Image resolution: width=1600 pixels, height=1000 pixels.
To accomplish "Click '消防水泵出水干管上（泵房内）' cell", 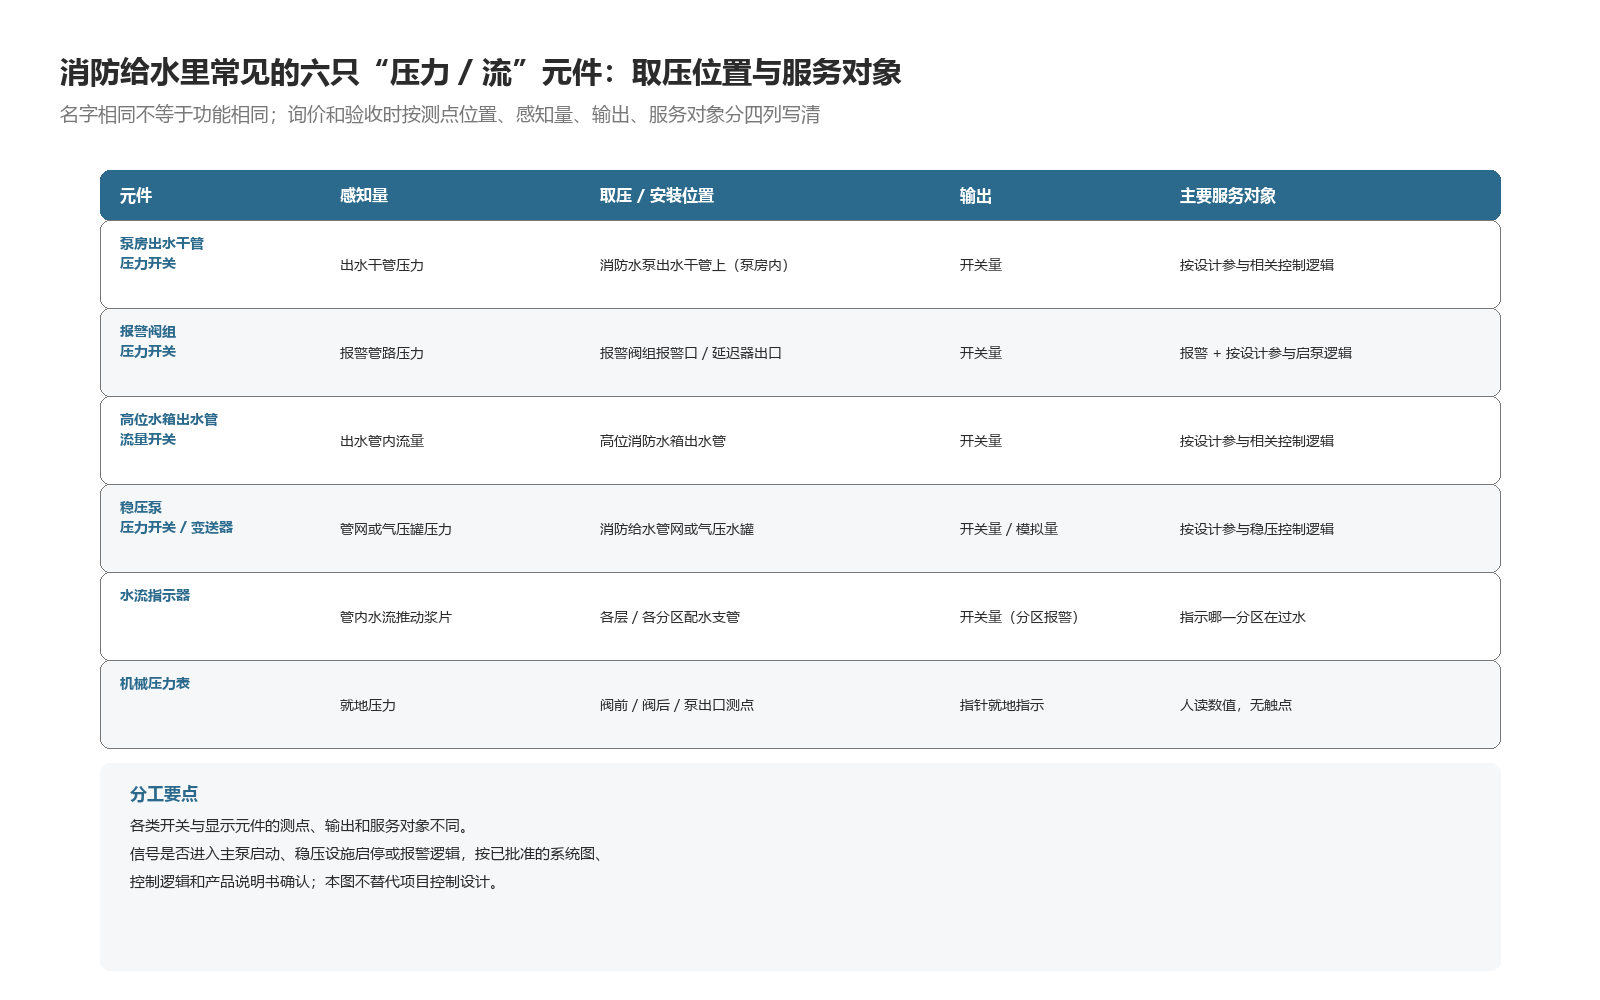I will coord(697,265).
